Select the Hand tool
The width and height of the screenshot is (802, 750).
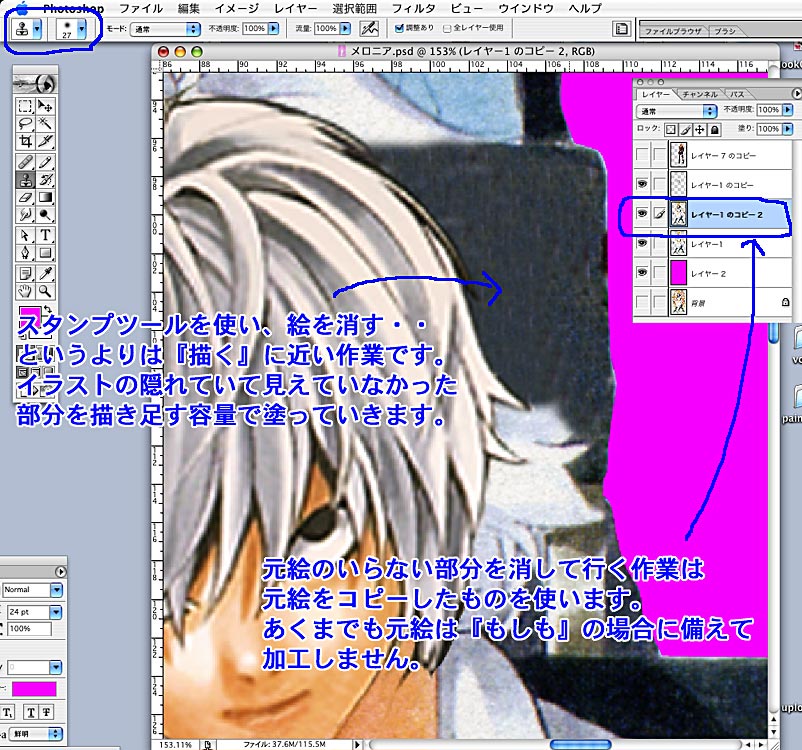(25, 291)
